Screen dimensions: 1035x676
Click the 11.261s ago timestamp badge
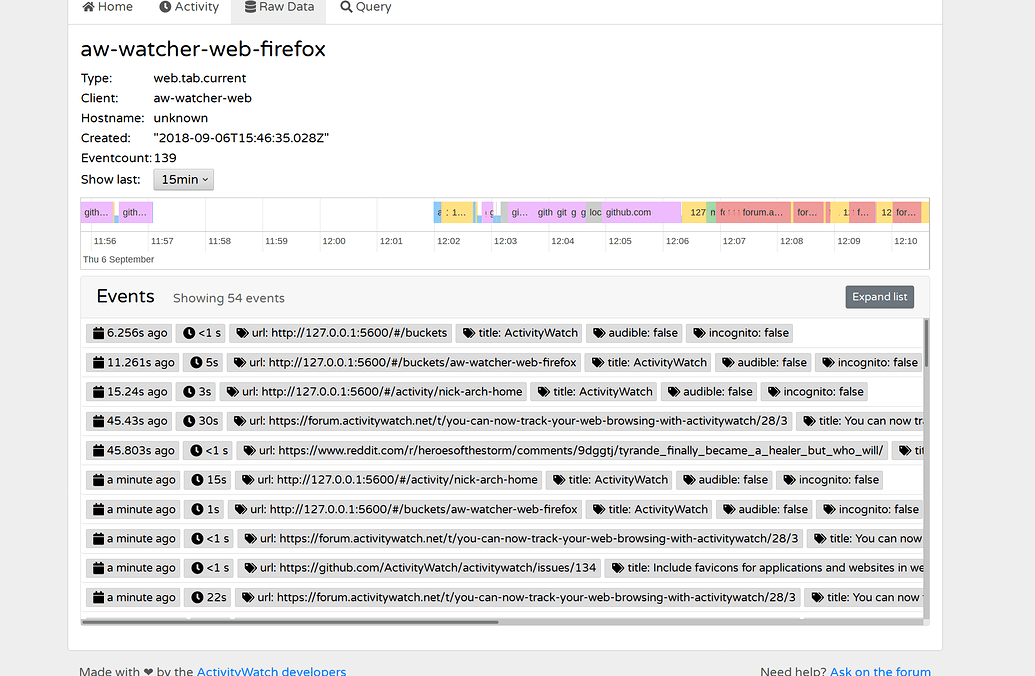pos(133,362)
